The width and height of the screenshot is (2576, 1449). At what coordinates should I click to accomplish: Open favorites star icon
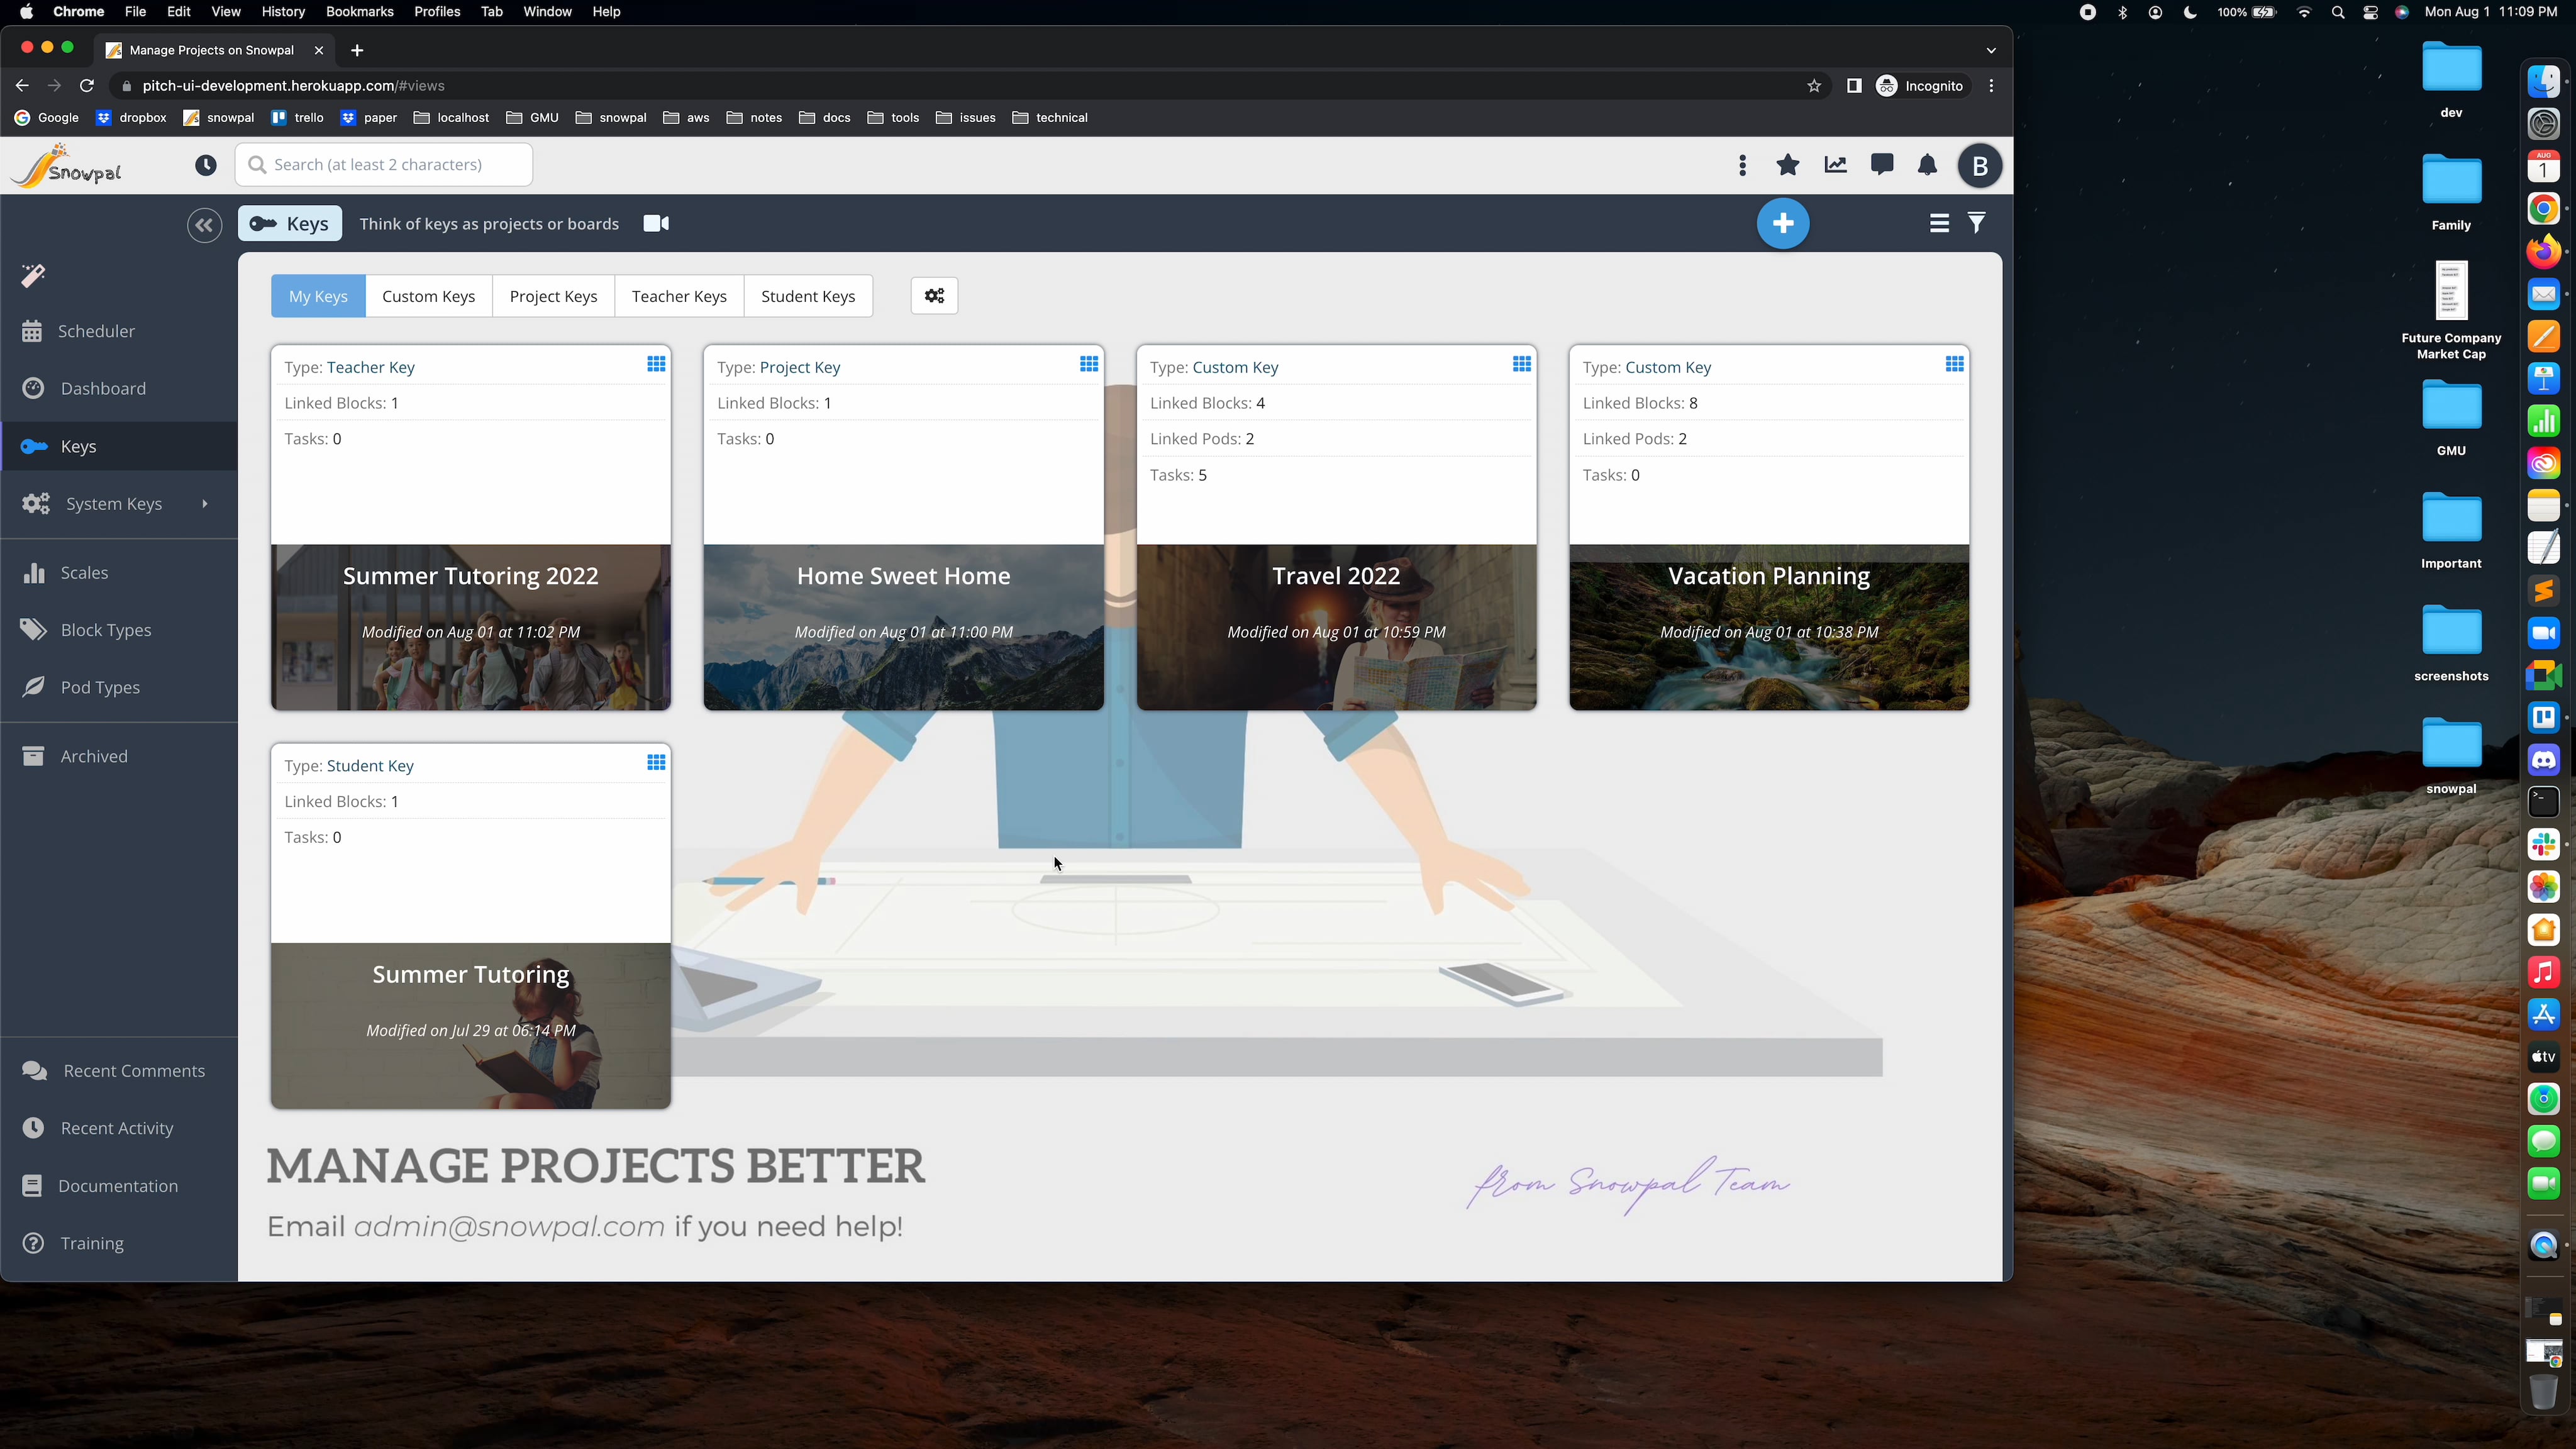(1788, 165)
